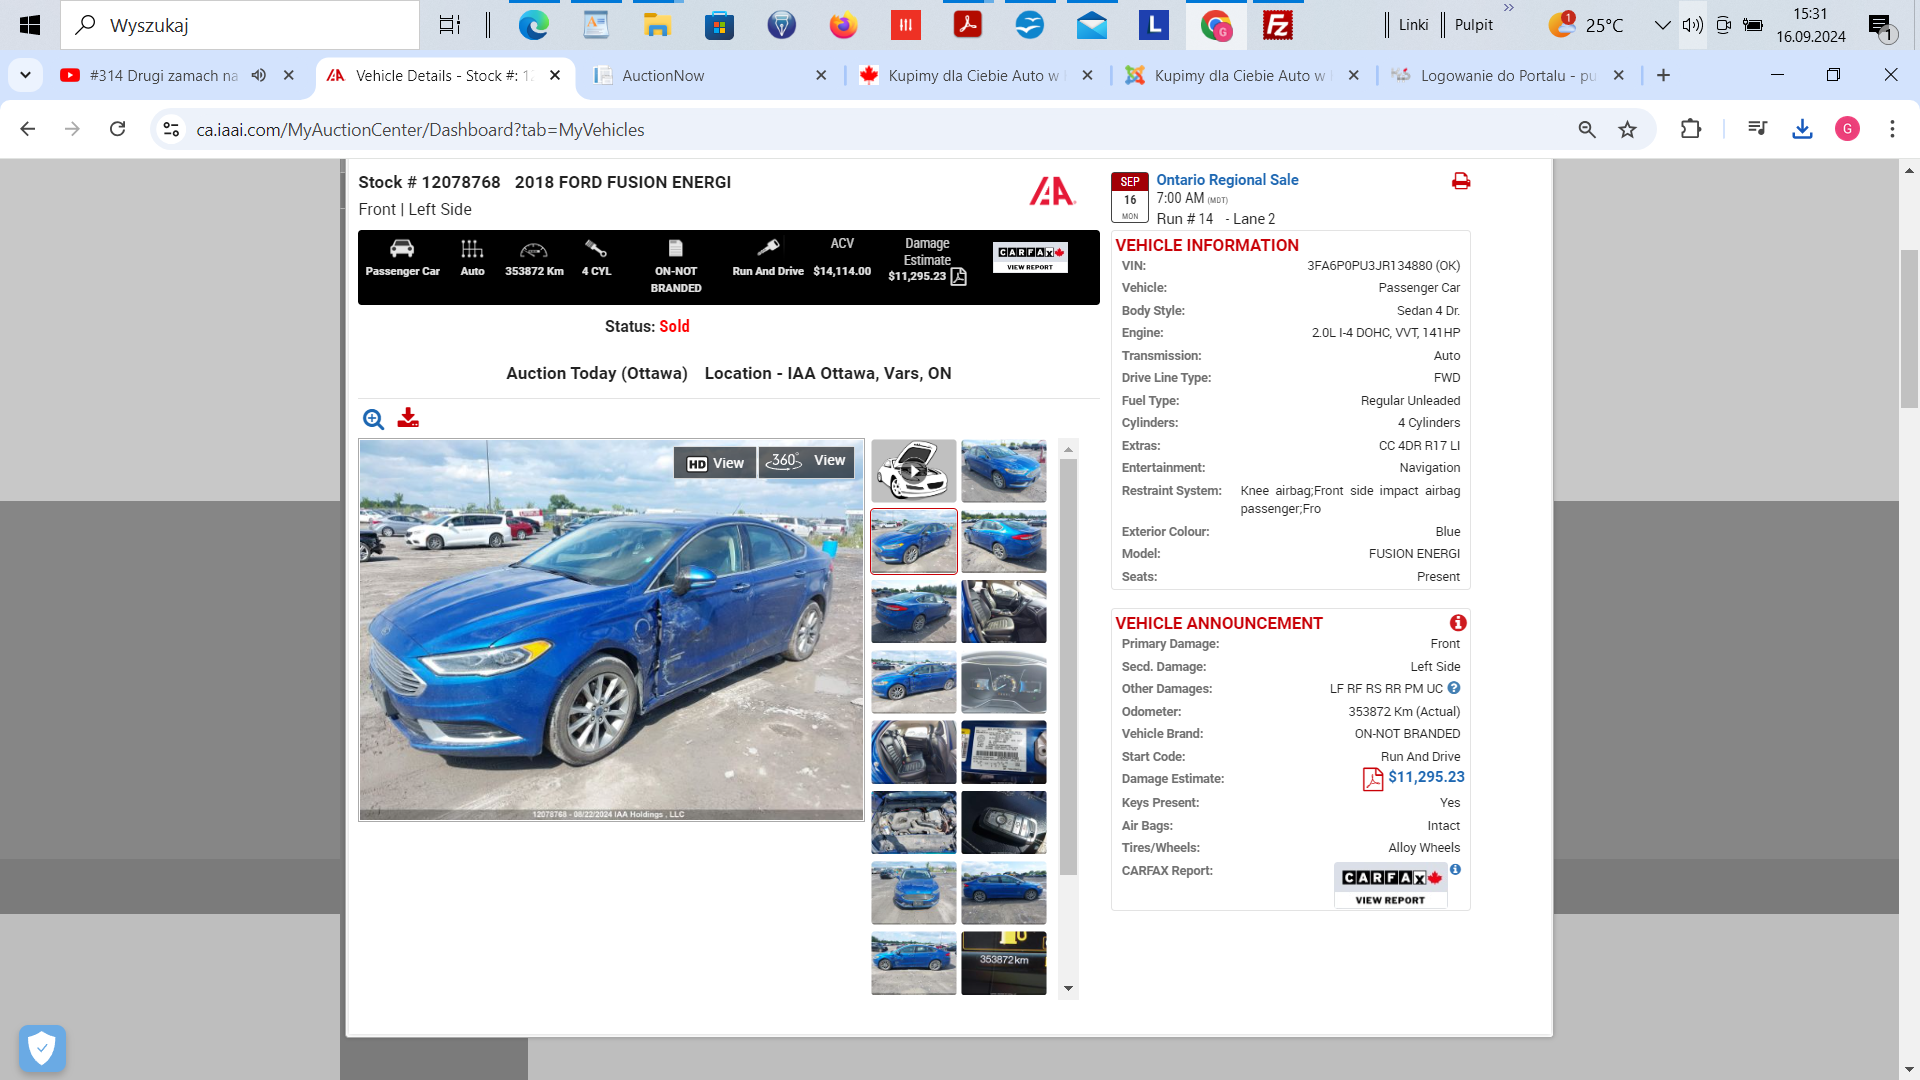Launch Microsoft Edge from the taskbar
Screen dimensions: 1920x1080
[534, 25]
